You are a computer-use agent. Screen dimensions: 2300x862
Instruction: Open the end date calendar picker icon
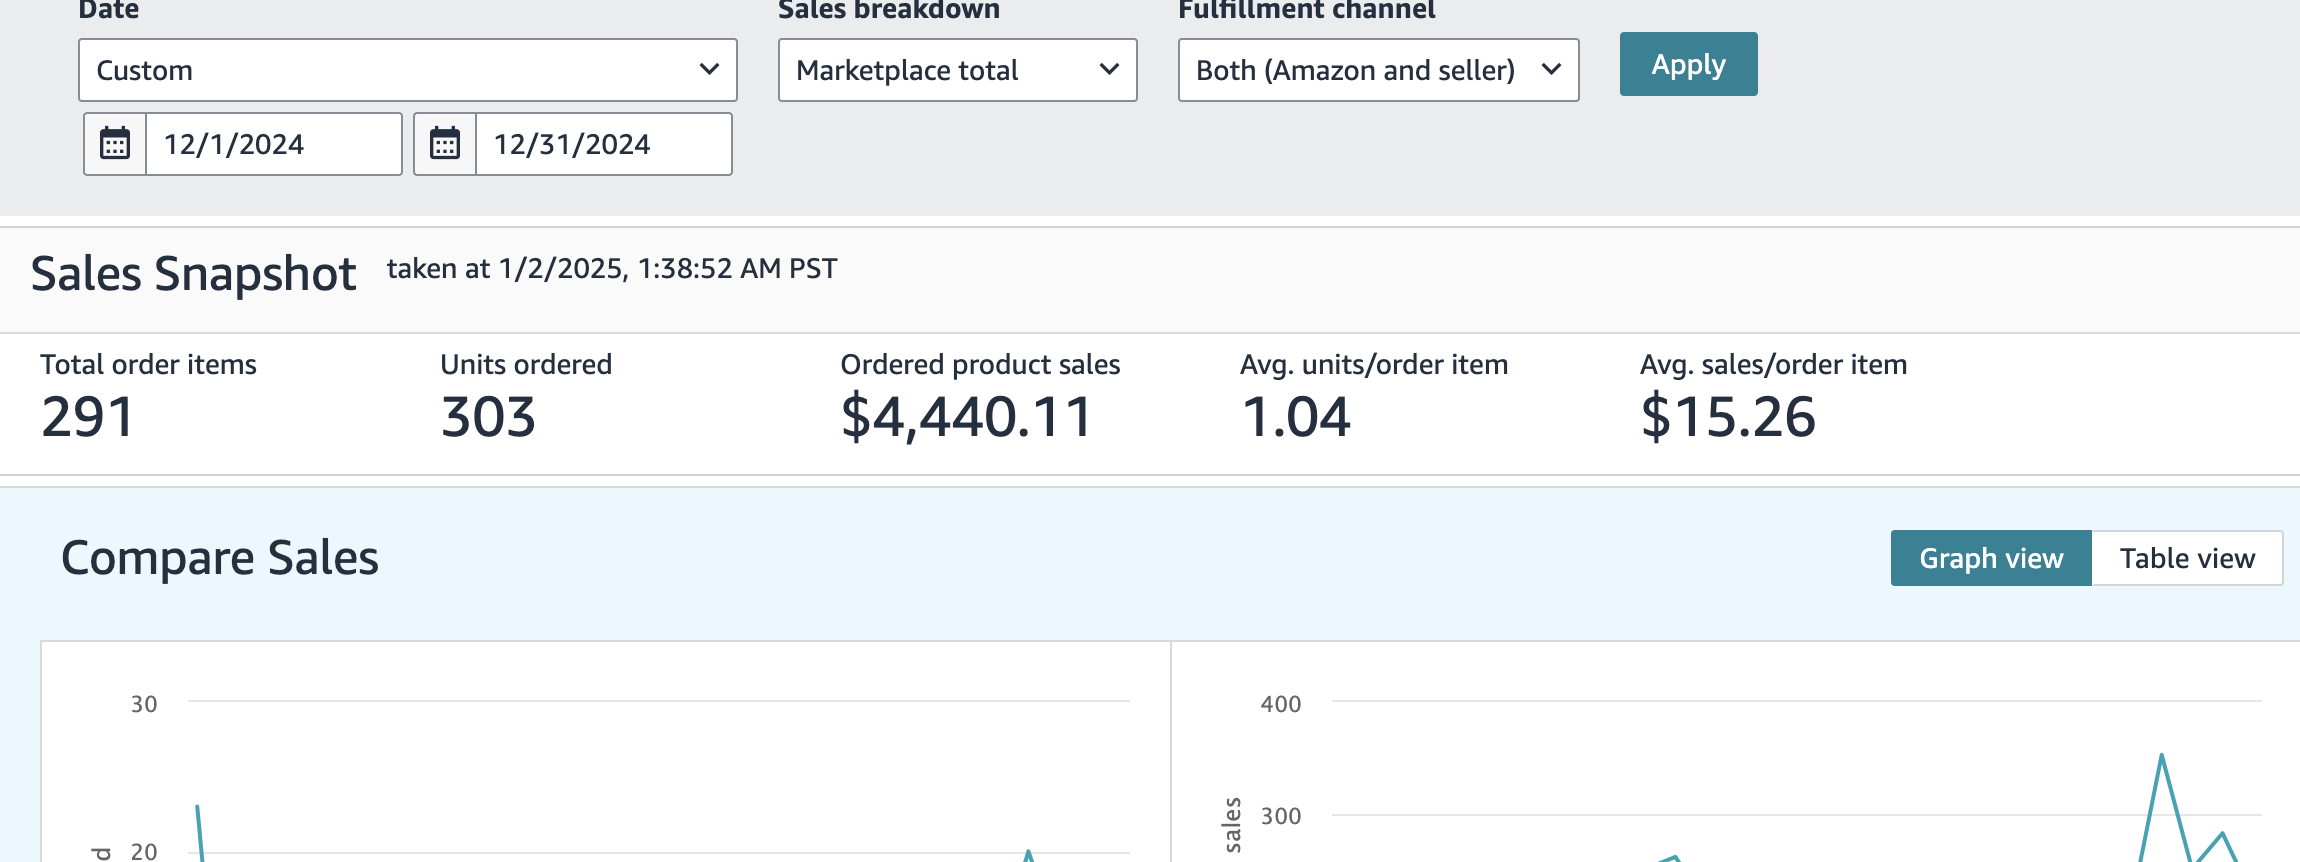[445, 144]
